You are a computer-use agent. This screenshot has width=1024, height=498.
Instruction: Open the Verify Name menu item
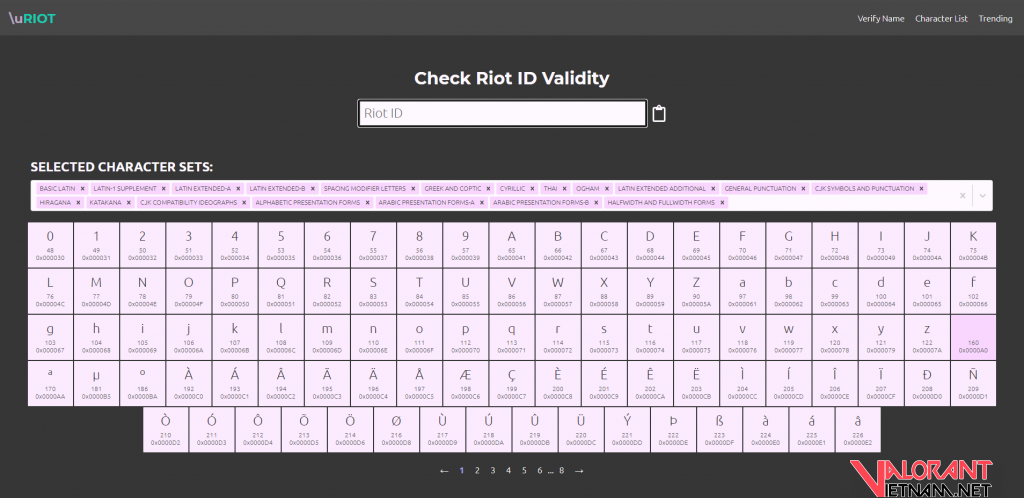click(880, 18)
